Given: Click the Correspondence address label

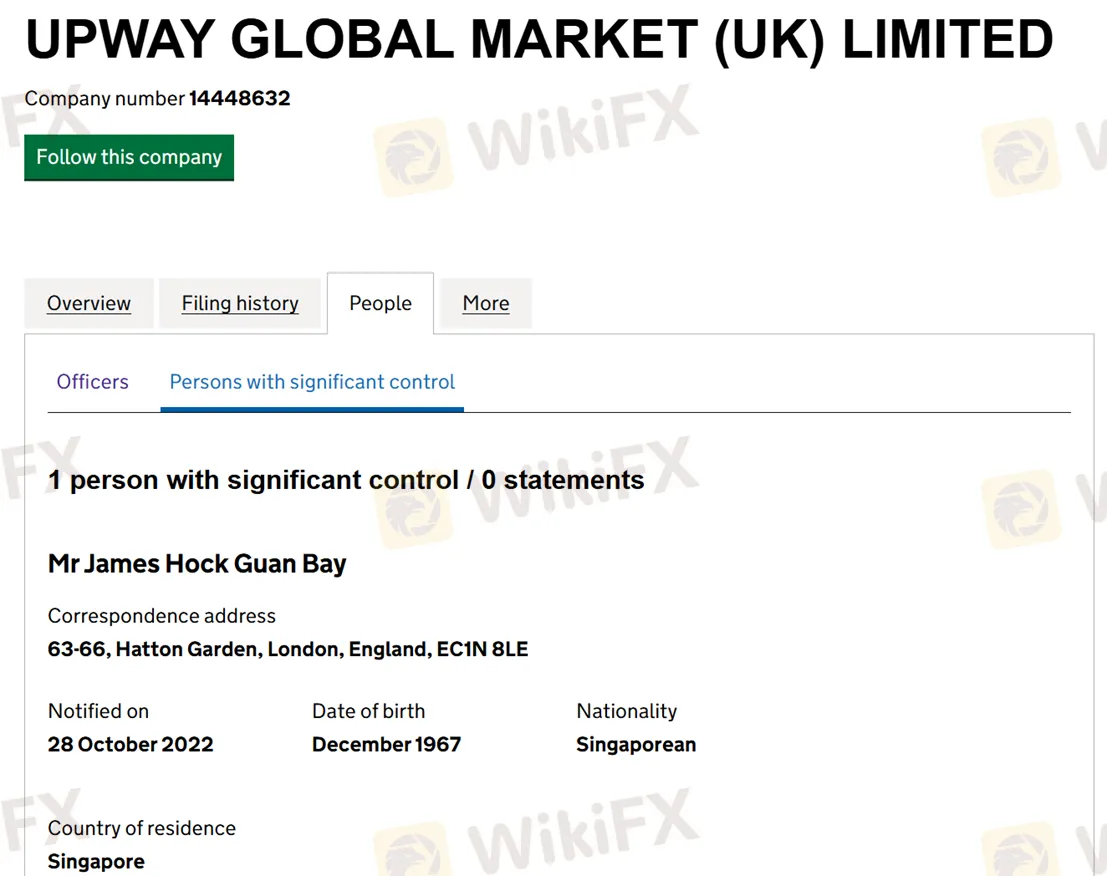Looking at the screenshot, I should pos(162,616).
